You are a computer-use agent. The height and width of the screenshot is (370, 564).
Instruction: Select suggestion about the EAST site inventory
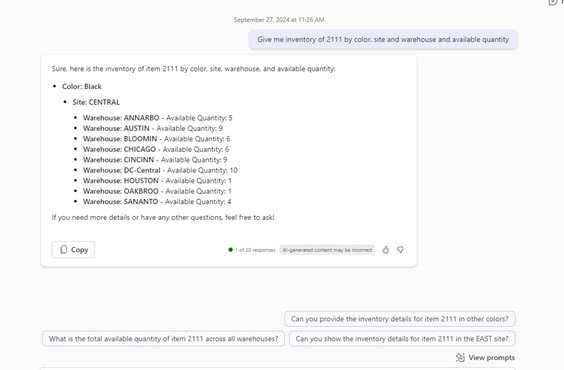pyautogui.click(x=402, y=339)
